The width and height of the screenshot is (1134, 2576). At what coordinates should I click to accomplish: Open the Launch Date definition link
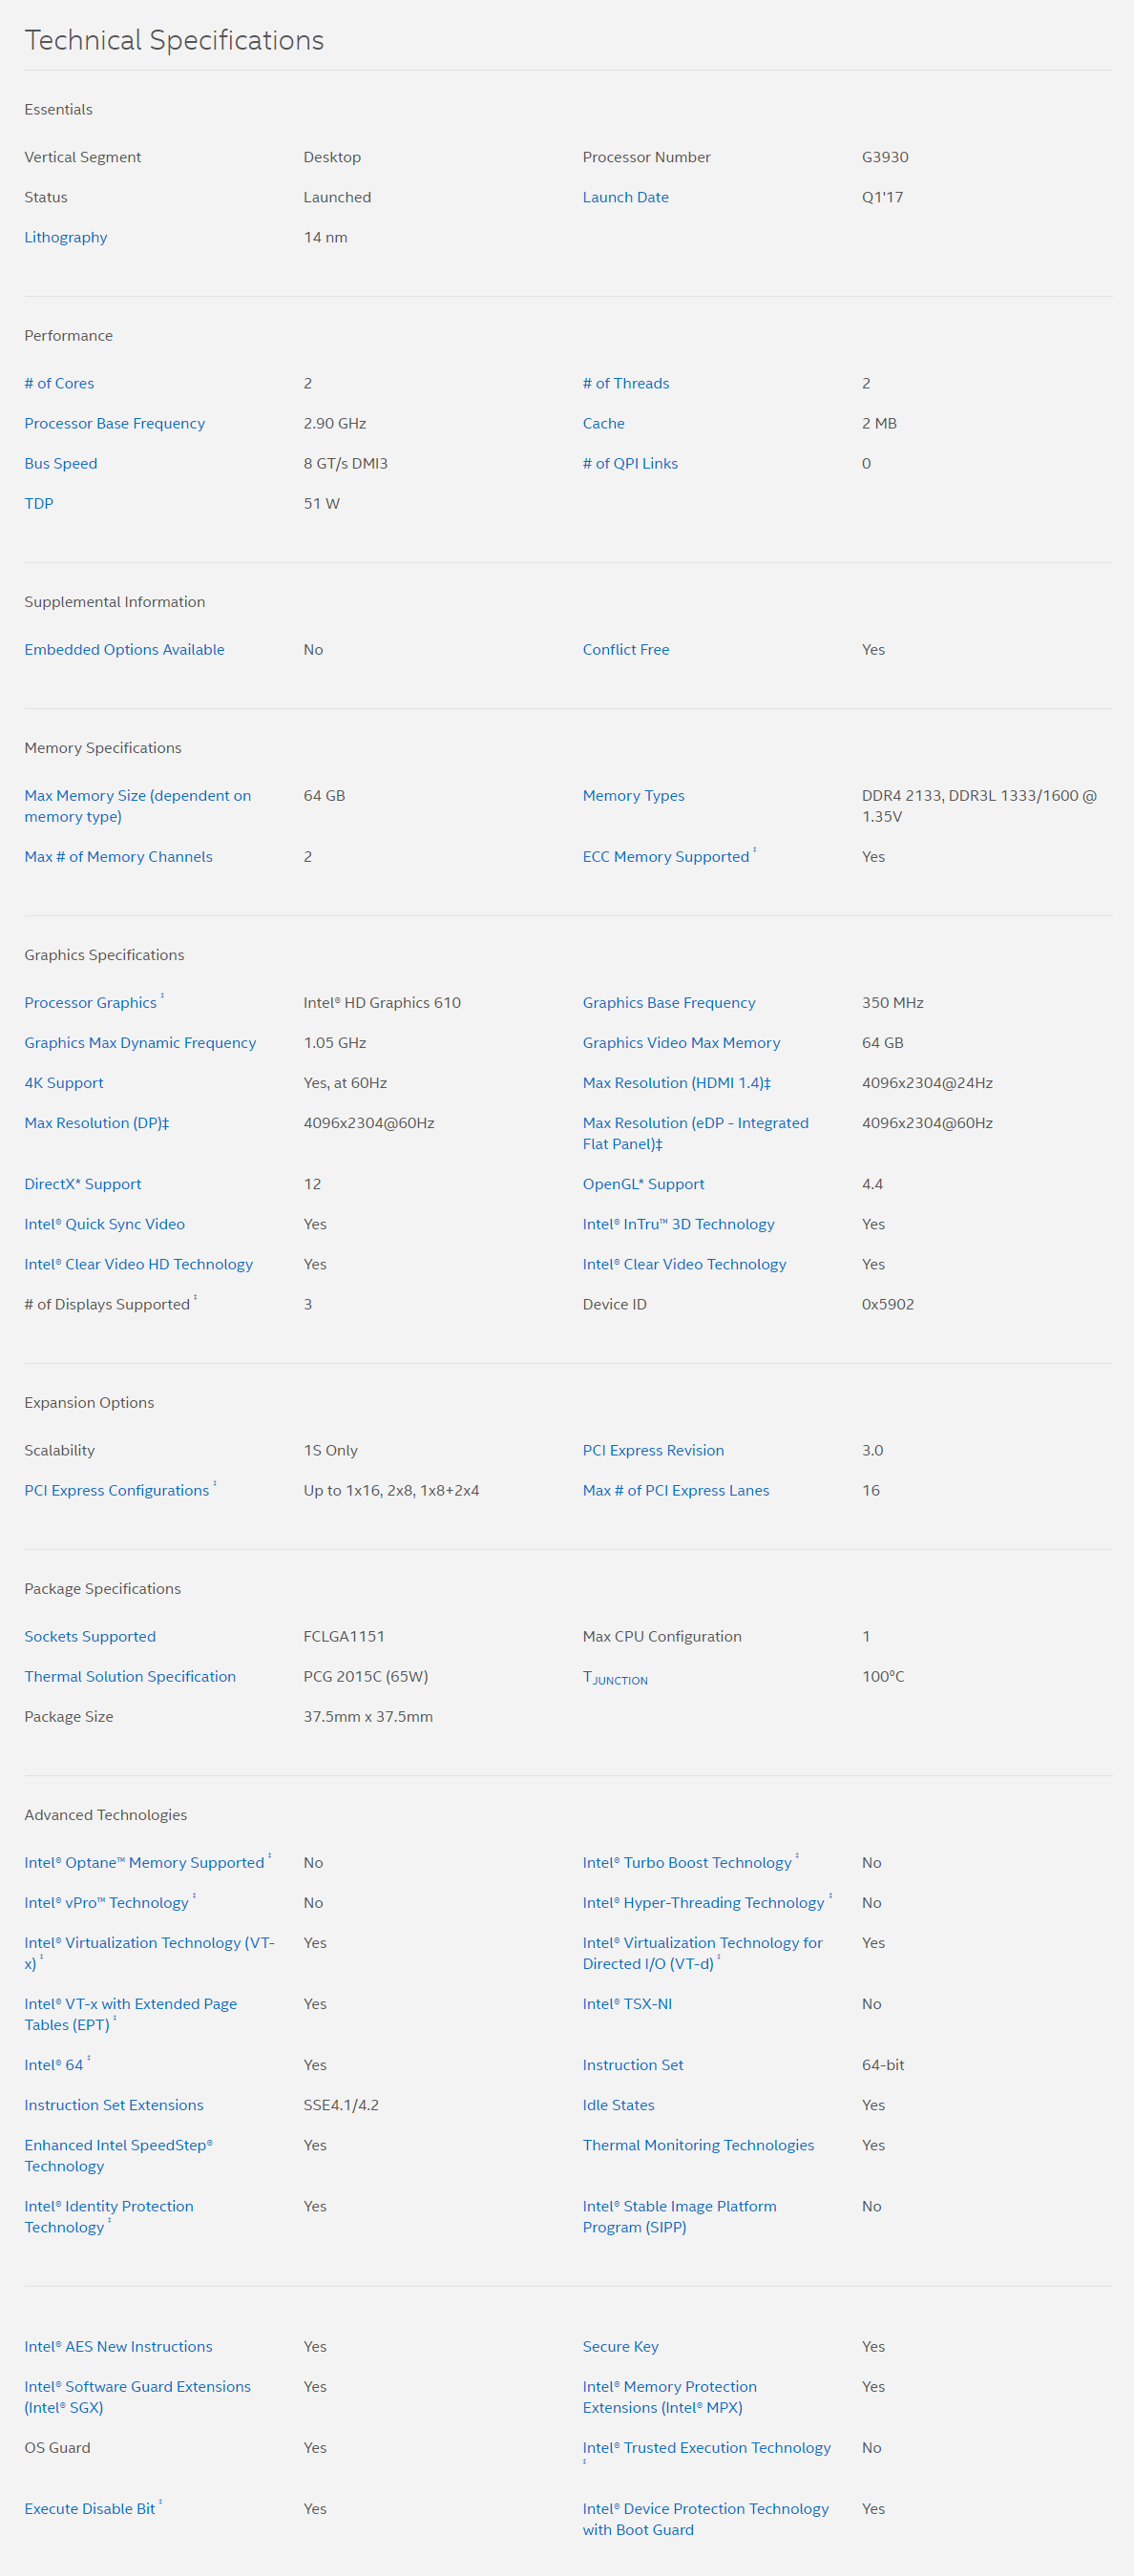625,197
